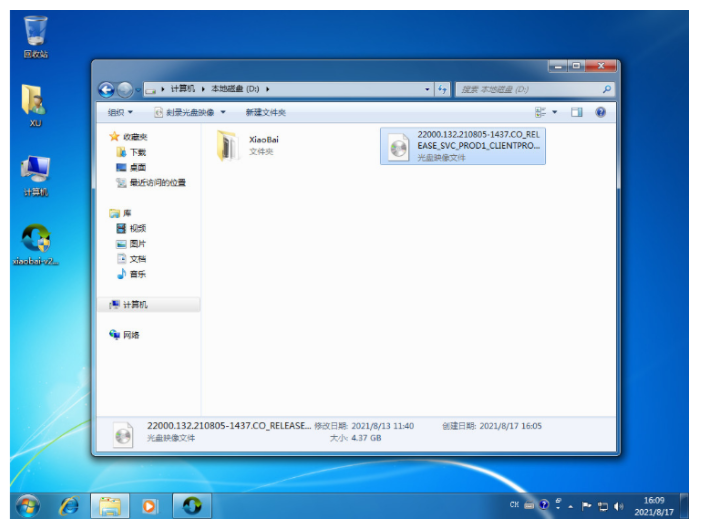Viewport: 701px width, 523px height.
Task: Click the drive icon in the address bar
Action: 151,90
